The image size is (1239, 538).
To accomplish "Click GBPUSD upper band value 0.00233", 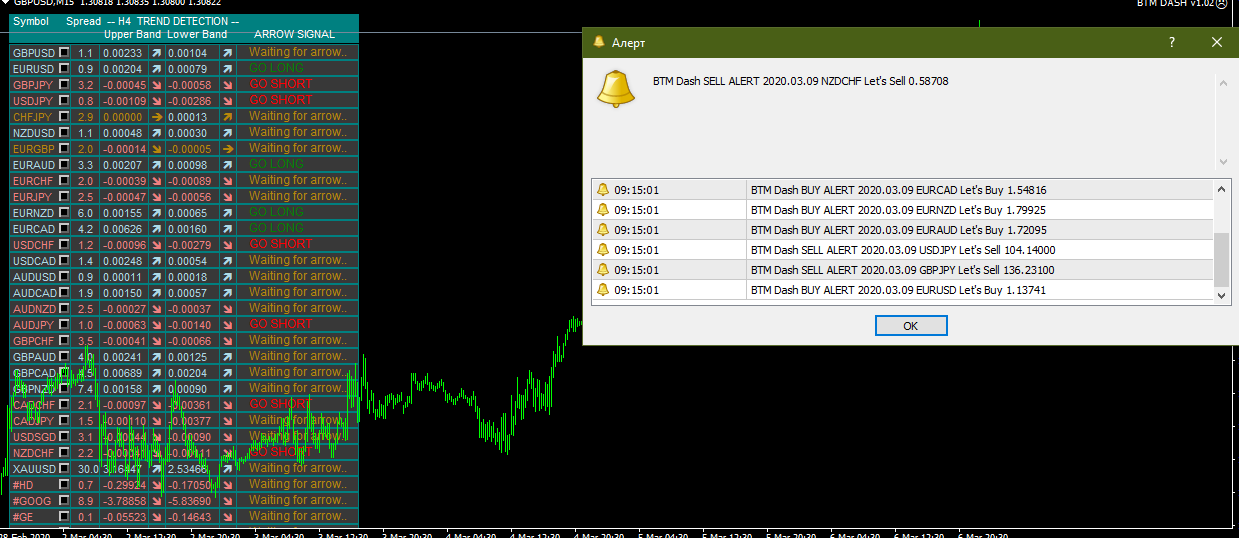I will 122,52.
